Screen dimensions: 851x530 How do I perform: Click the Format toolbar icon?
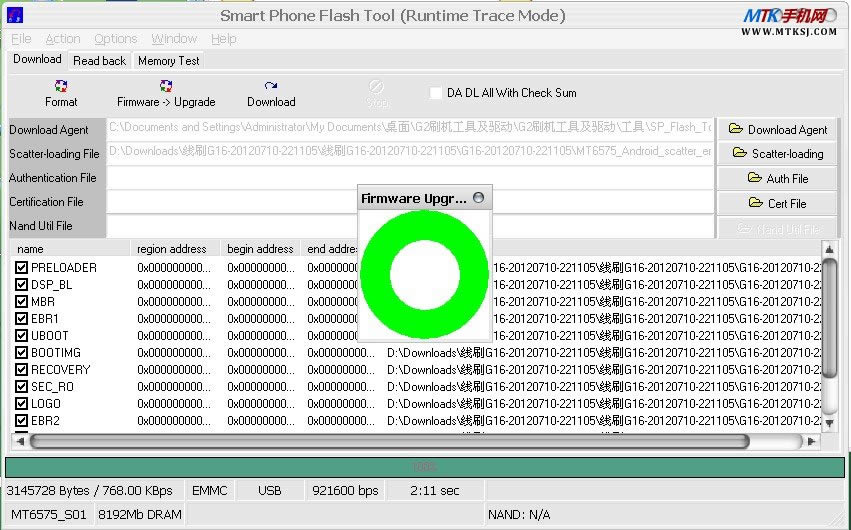coord(61,87)
